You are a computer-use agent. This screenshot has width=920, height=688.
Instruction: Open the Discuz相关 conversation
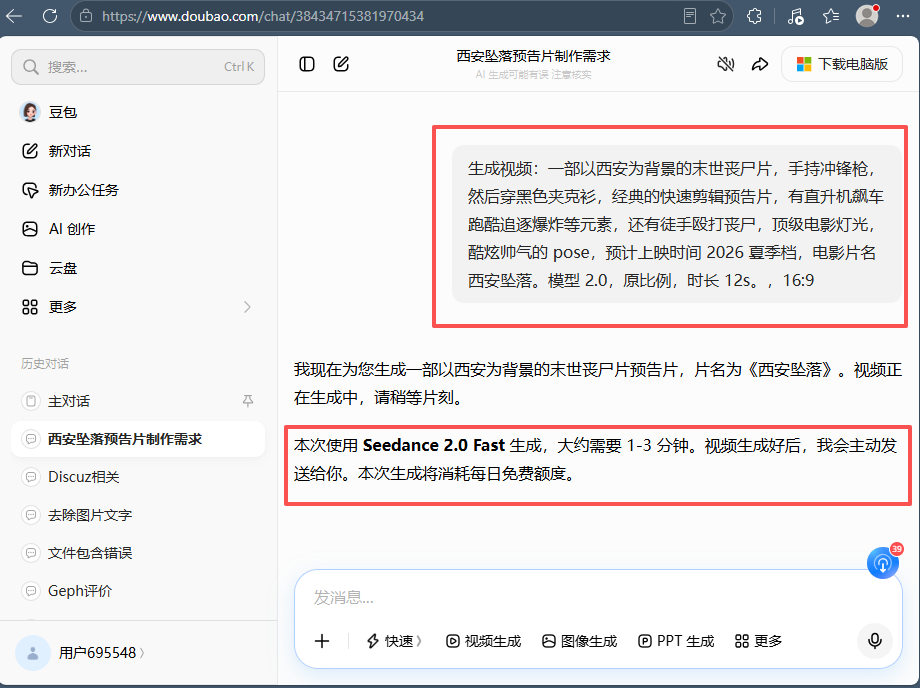point(138,477)
